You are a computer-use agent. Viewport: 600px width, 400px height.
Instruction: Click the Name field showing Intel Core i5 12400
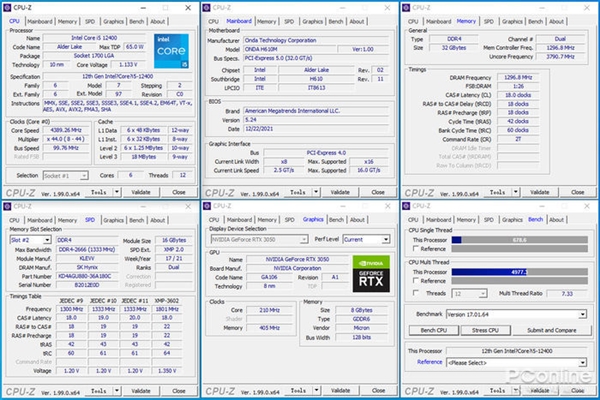[x=94, y=38]
